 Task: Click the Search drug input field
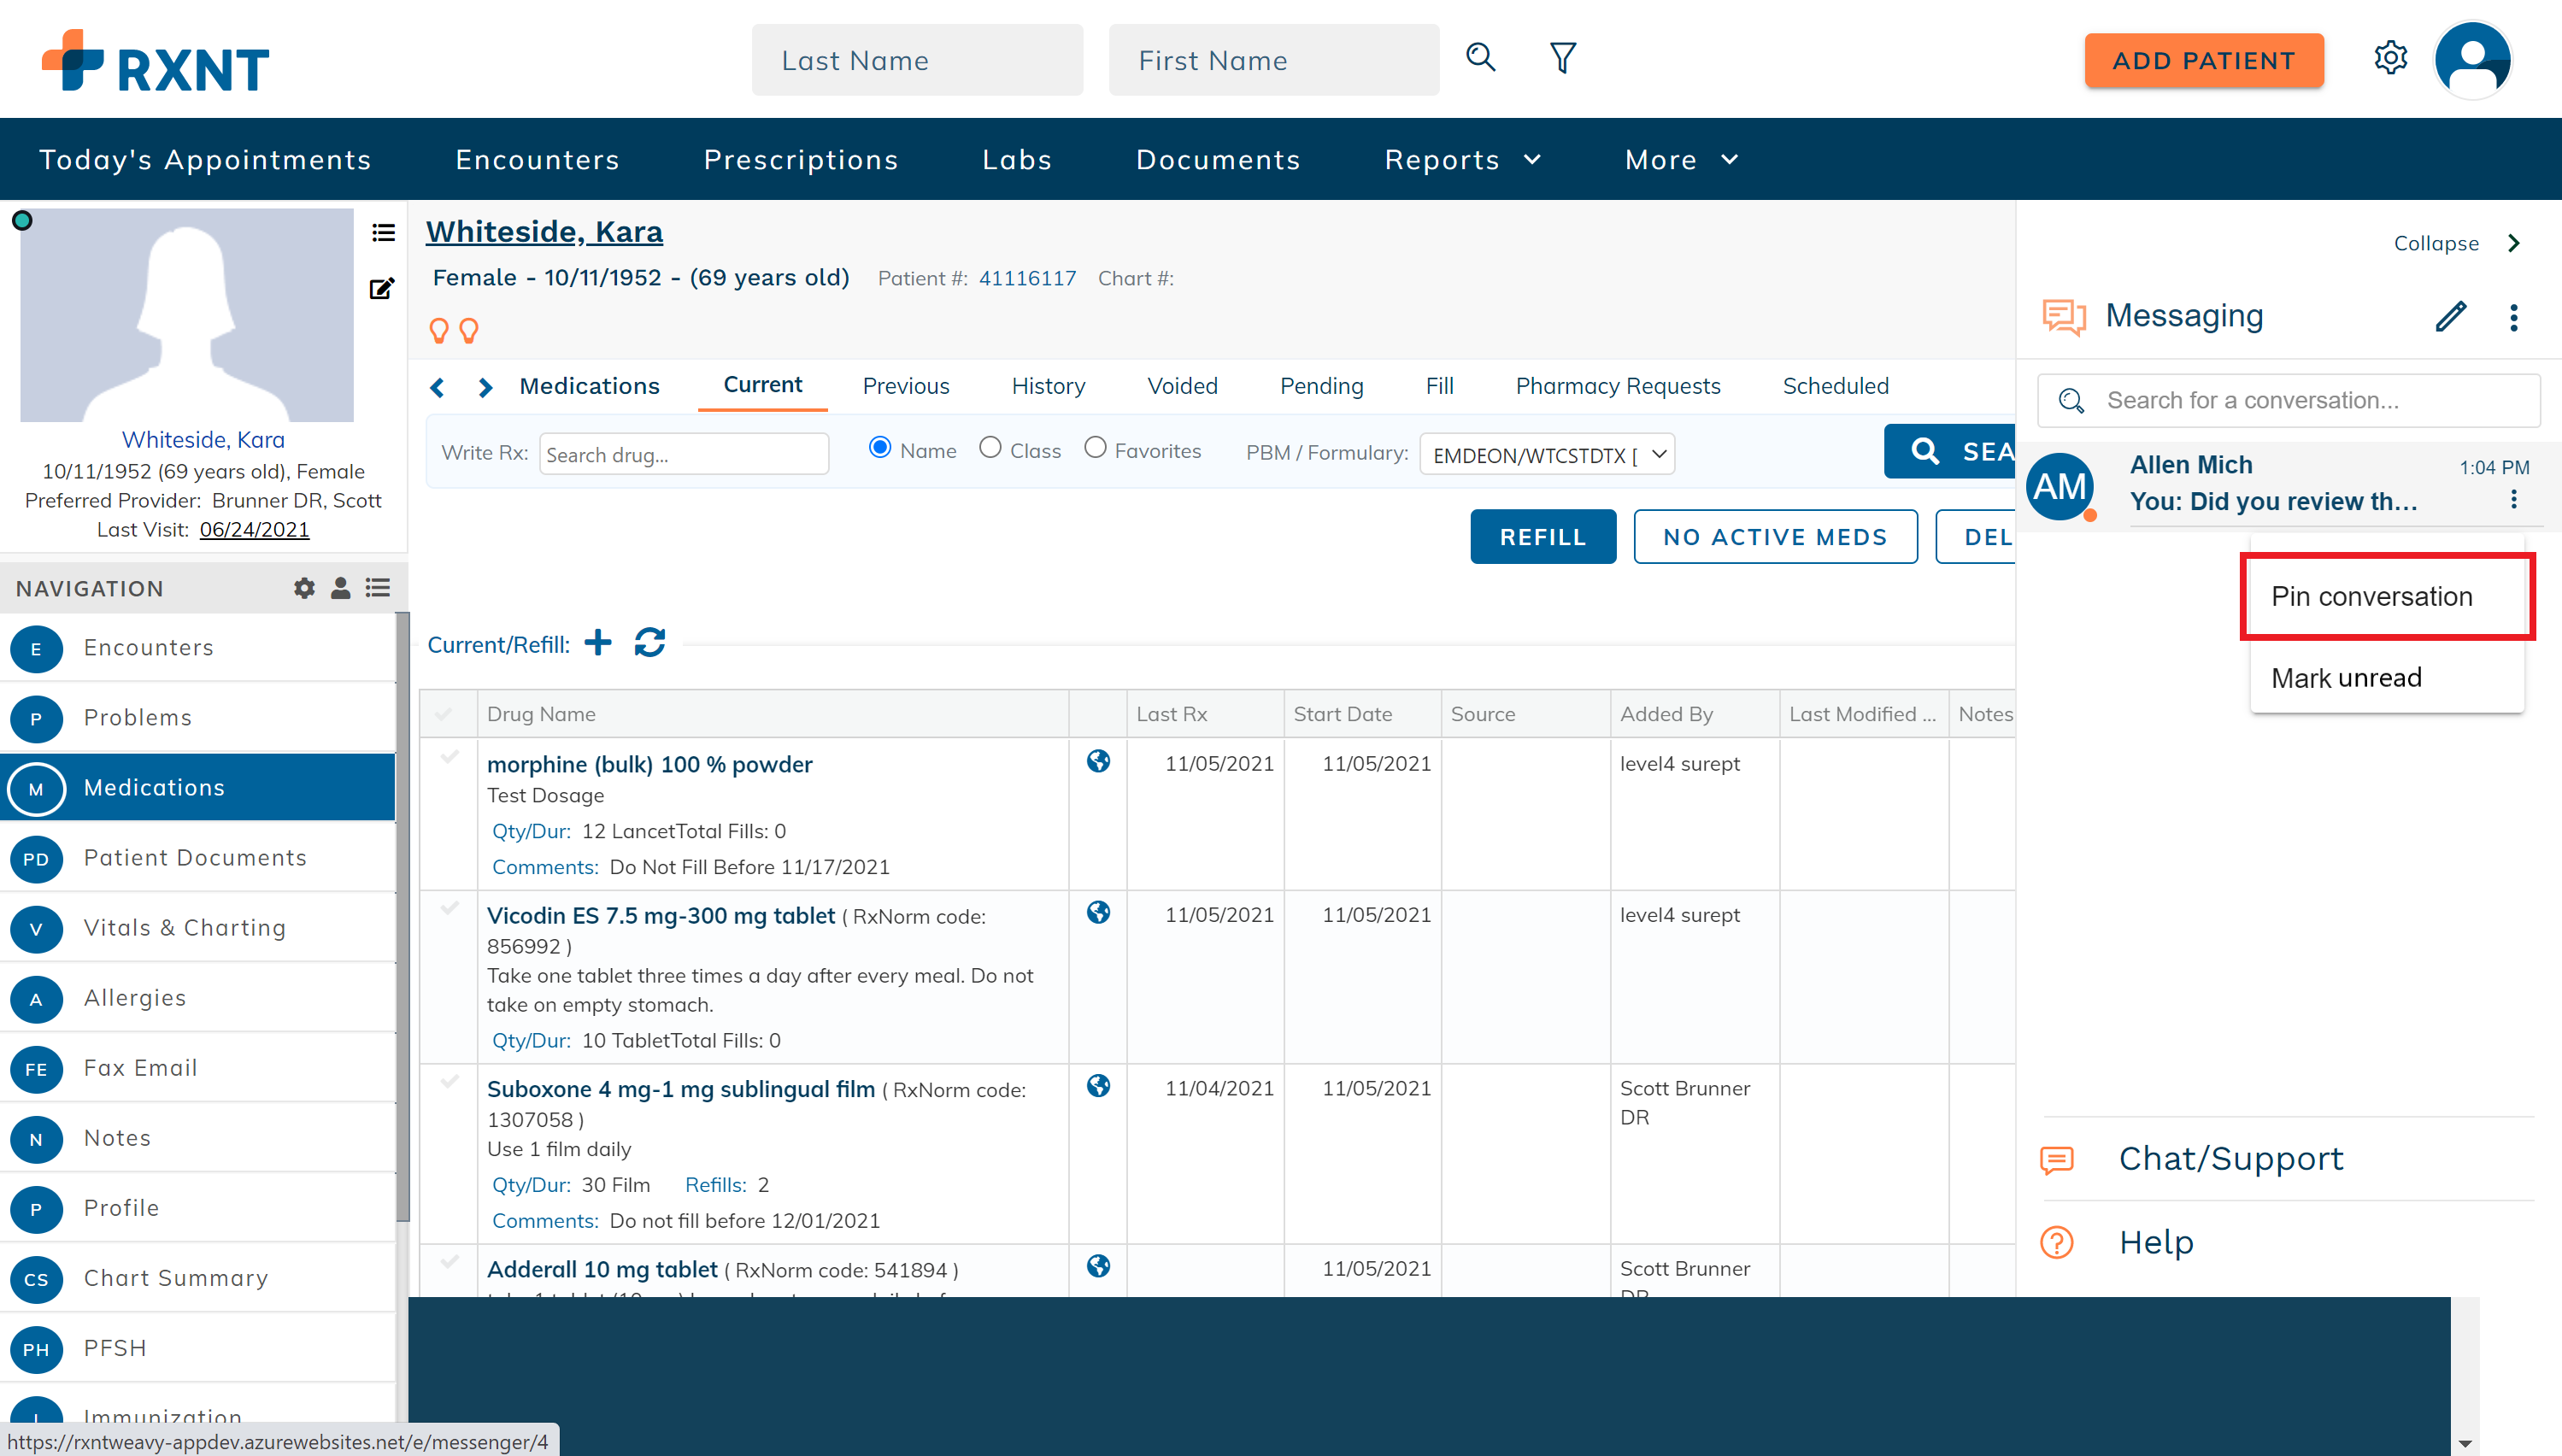pyautogui.click(x=684, y=454)
